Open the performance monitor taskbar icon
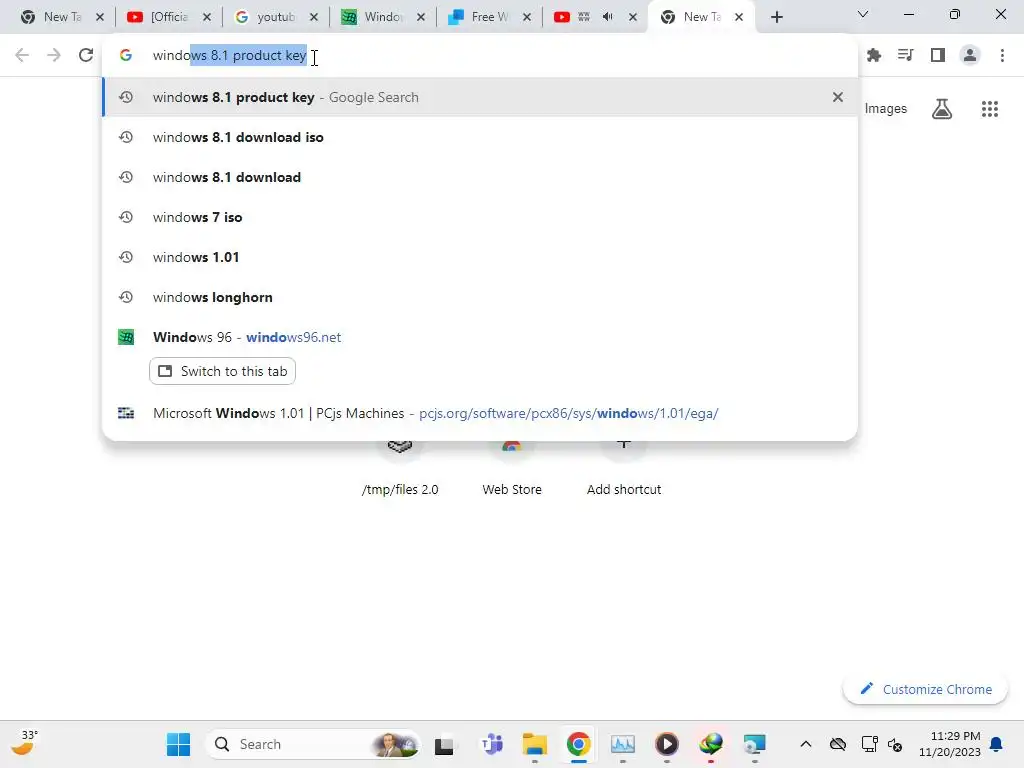Screen dimensions: 1024x768 (x=622, y=744)
